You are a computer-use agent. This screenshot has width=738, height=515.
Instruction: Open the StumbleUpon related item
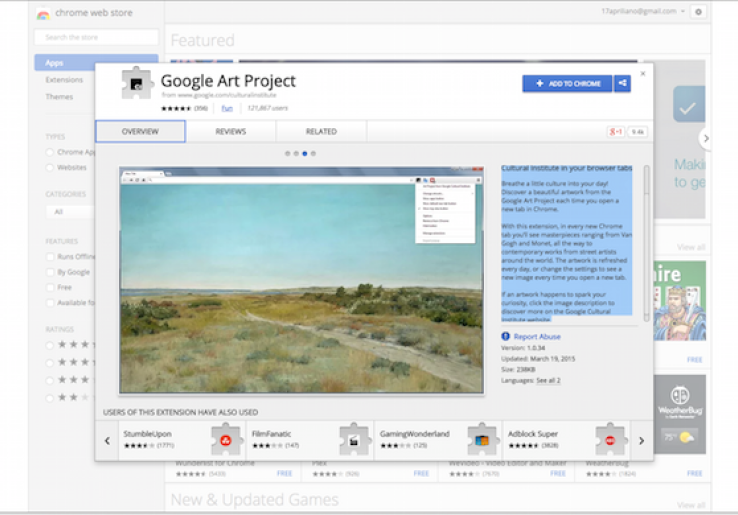coord(182,440)
